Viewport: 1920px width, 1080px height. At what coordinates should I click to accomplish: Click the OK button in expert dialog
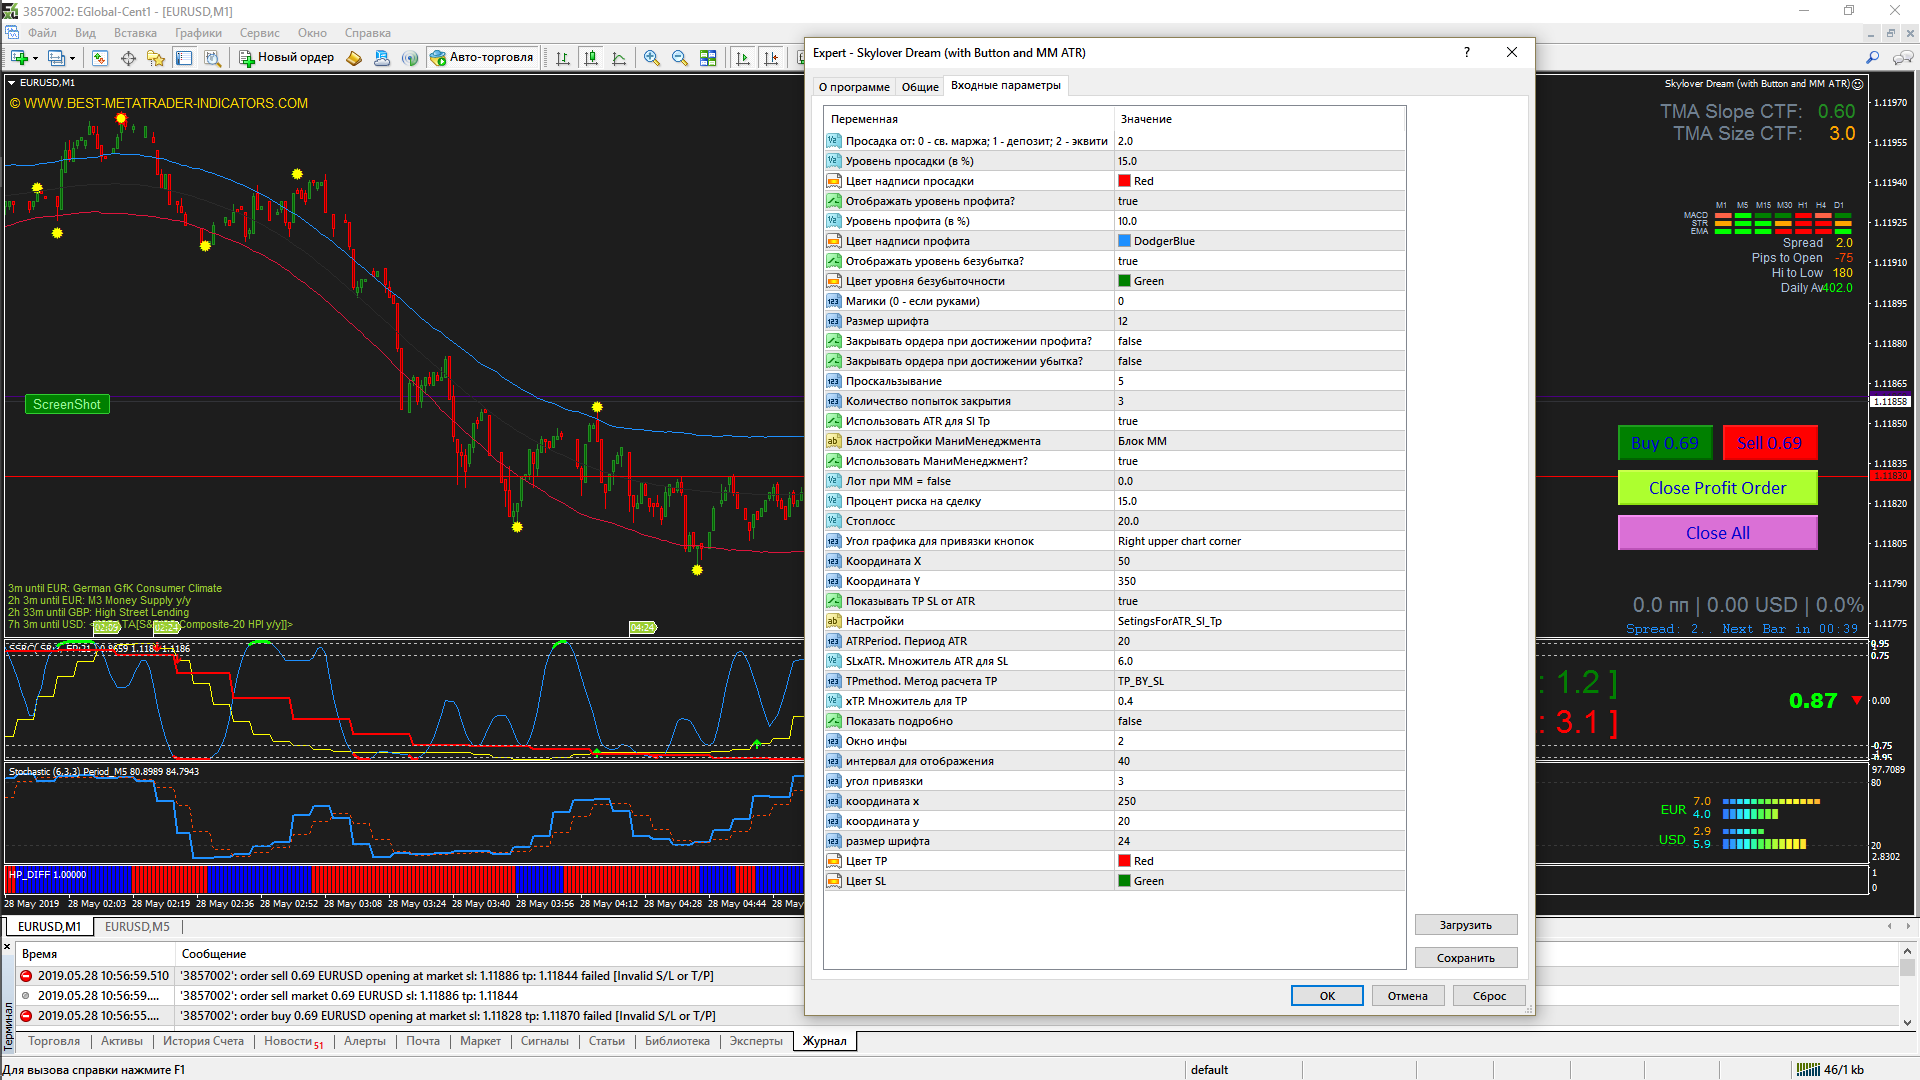coord(1327,996)
